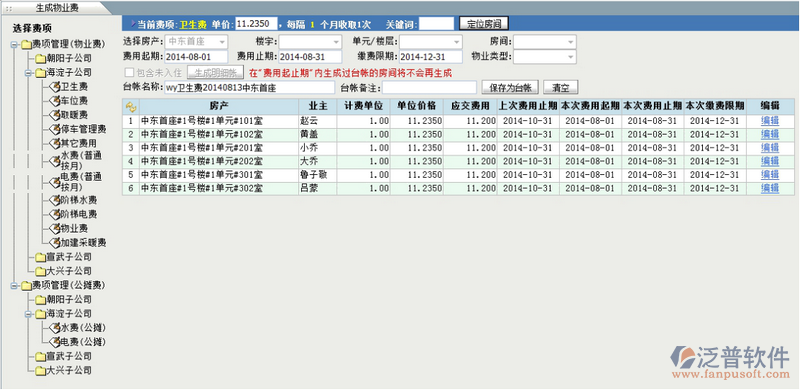This screenshot has height=390, width=800.
Task: Collapse the 费项管理(物业费) tree node
Action: point(13,44)
